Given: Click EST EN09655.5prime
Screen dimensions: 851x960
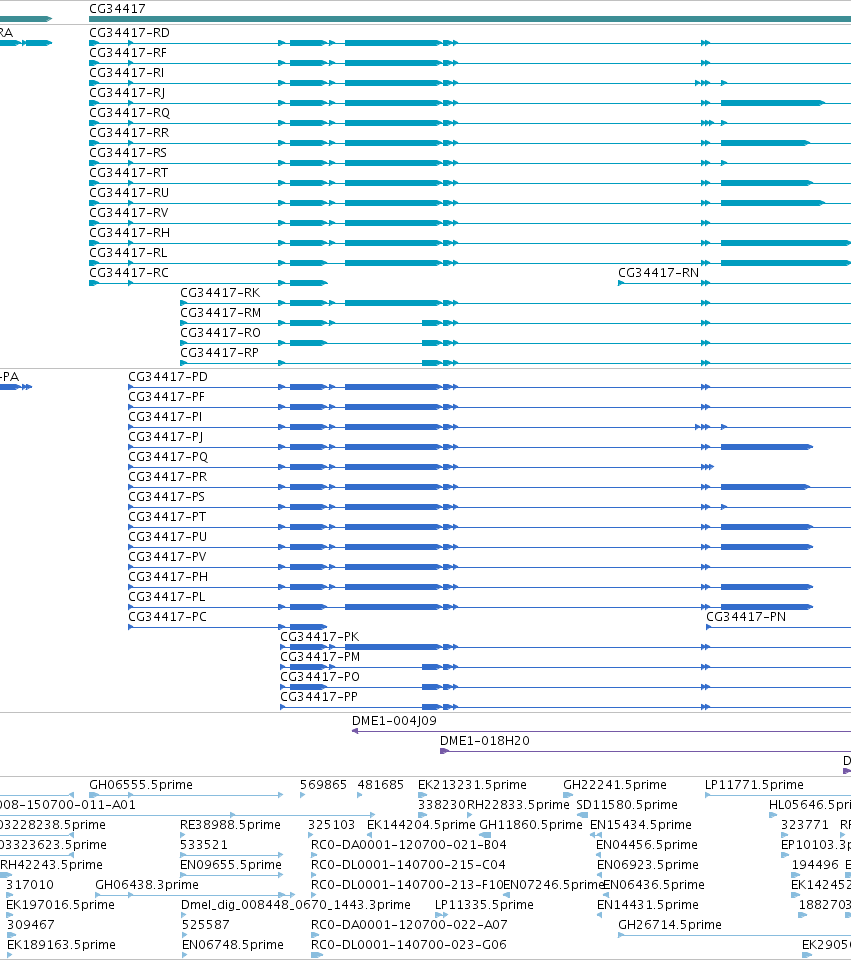Looking at the screenshot, I should [231, 864].
